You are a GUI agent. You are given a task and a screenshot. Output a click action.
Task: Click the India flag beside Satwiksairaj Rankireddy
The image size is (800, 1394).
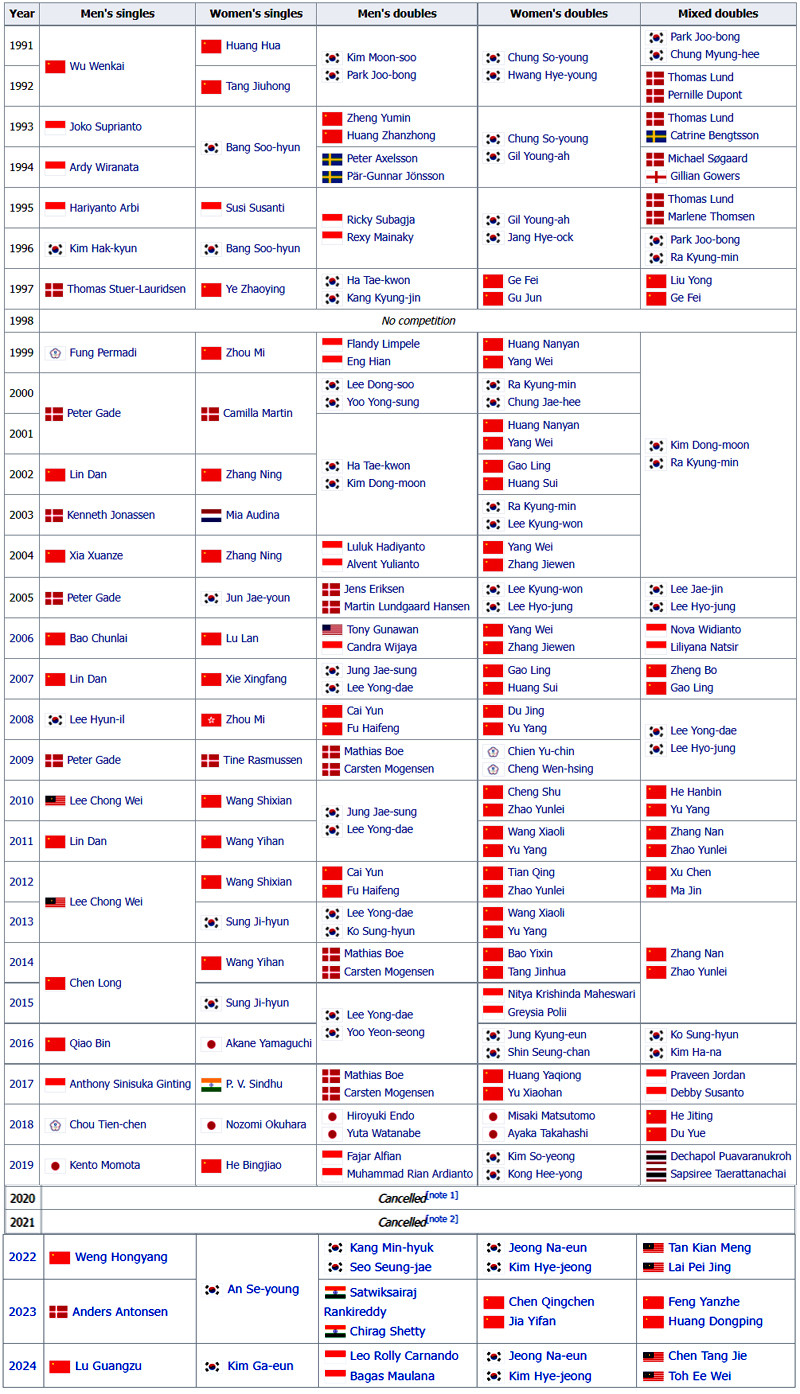click(335, 1292)
